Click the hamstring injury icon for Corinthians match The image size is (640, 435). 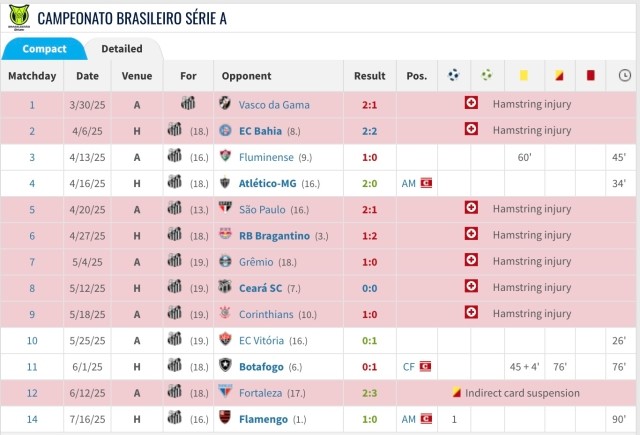point(470,313)
